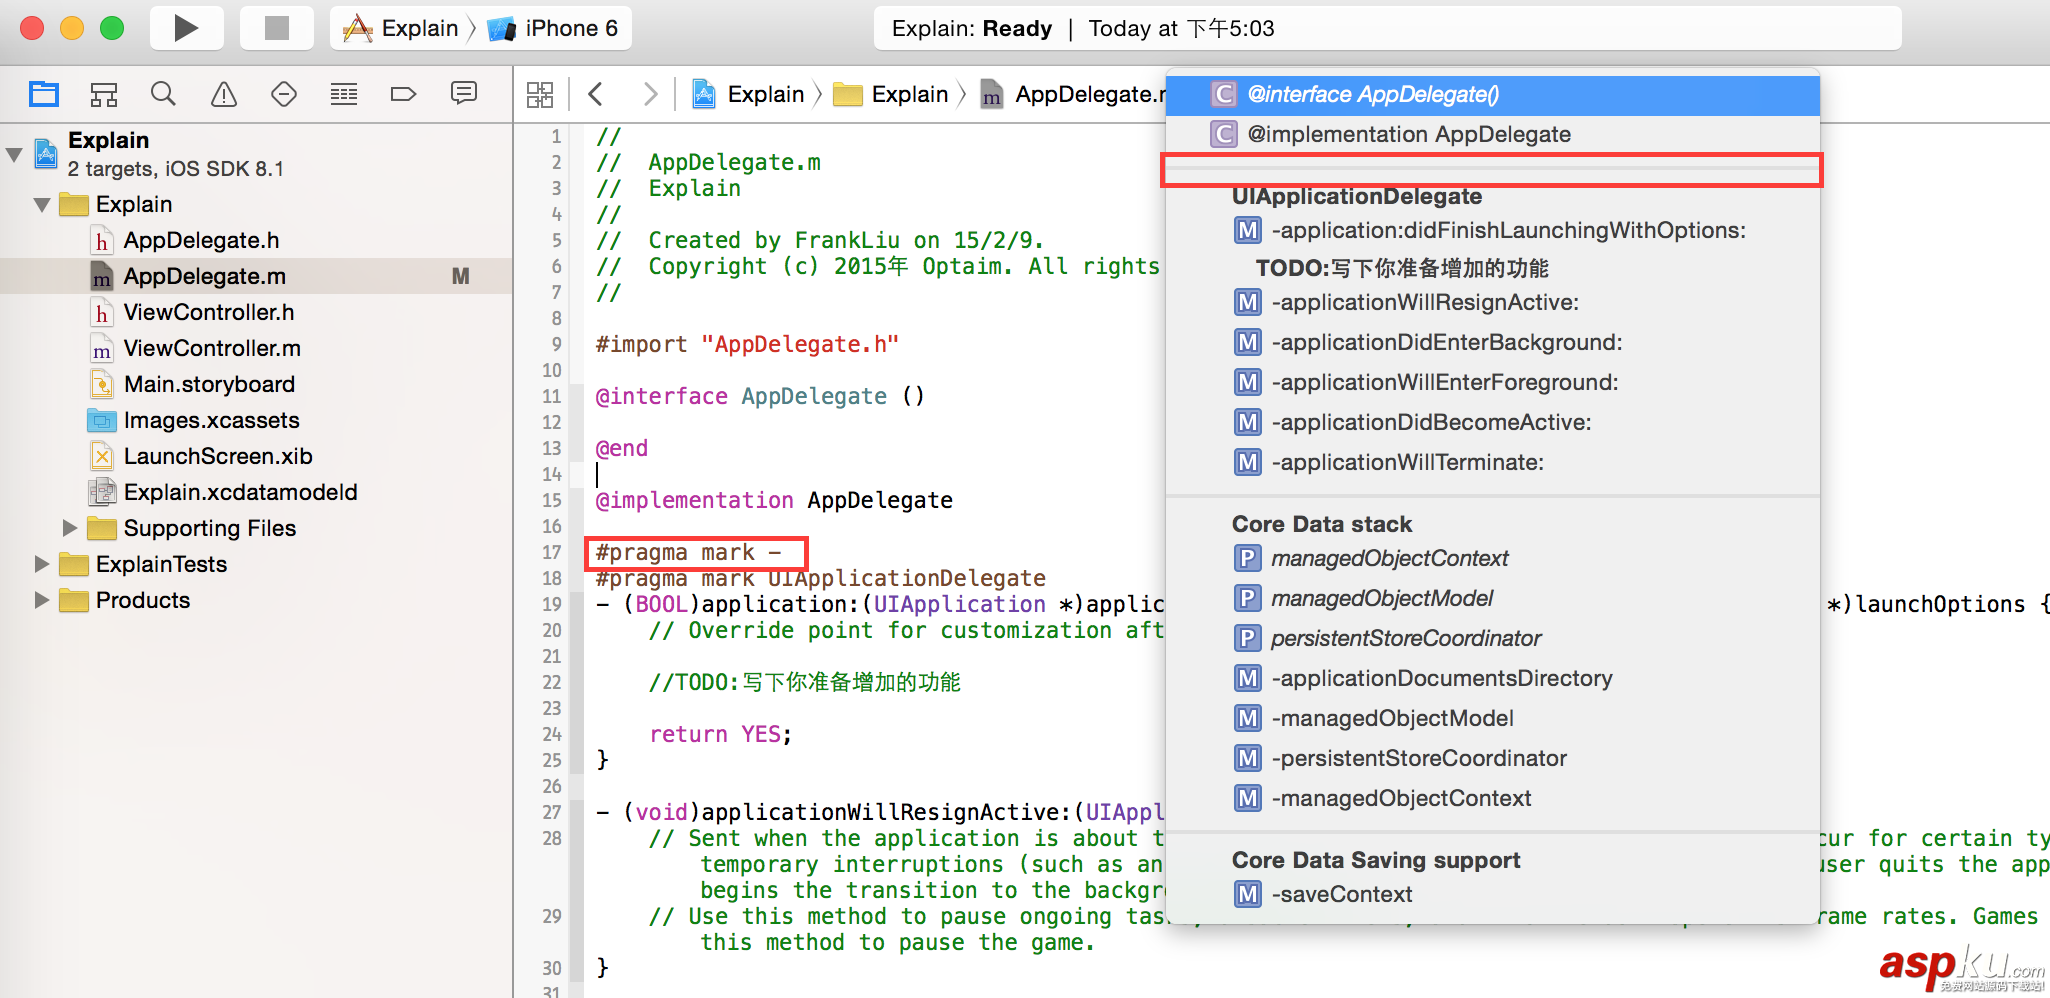Open the Debug navigator icon

click(x=344, y=94)
